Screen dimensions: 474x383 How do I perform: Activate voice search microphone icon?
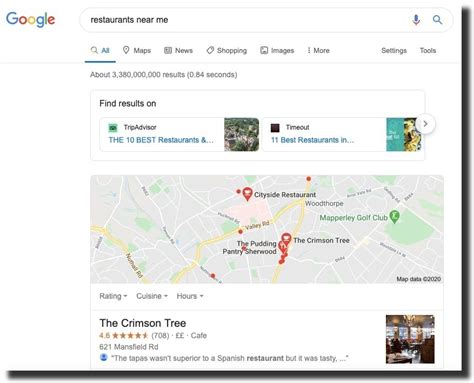[416, 20]
